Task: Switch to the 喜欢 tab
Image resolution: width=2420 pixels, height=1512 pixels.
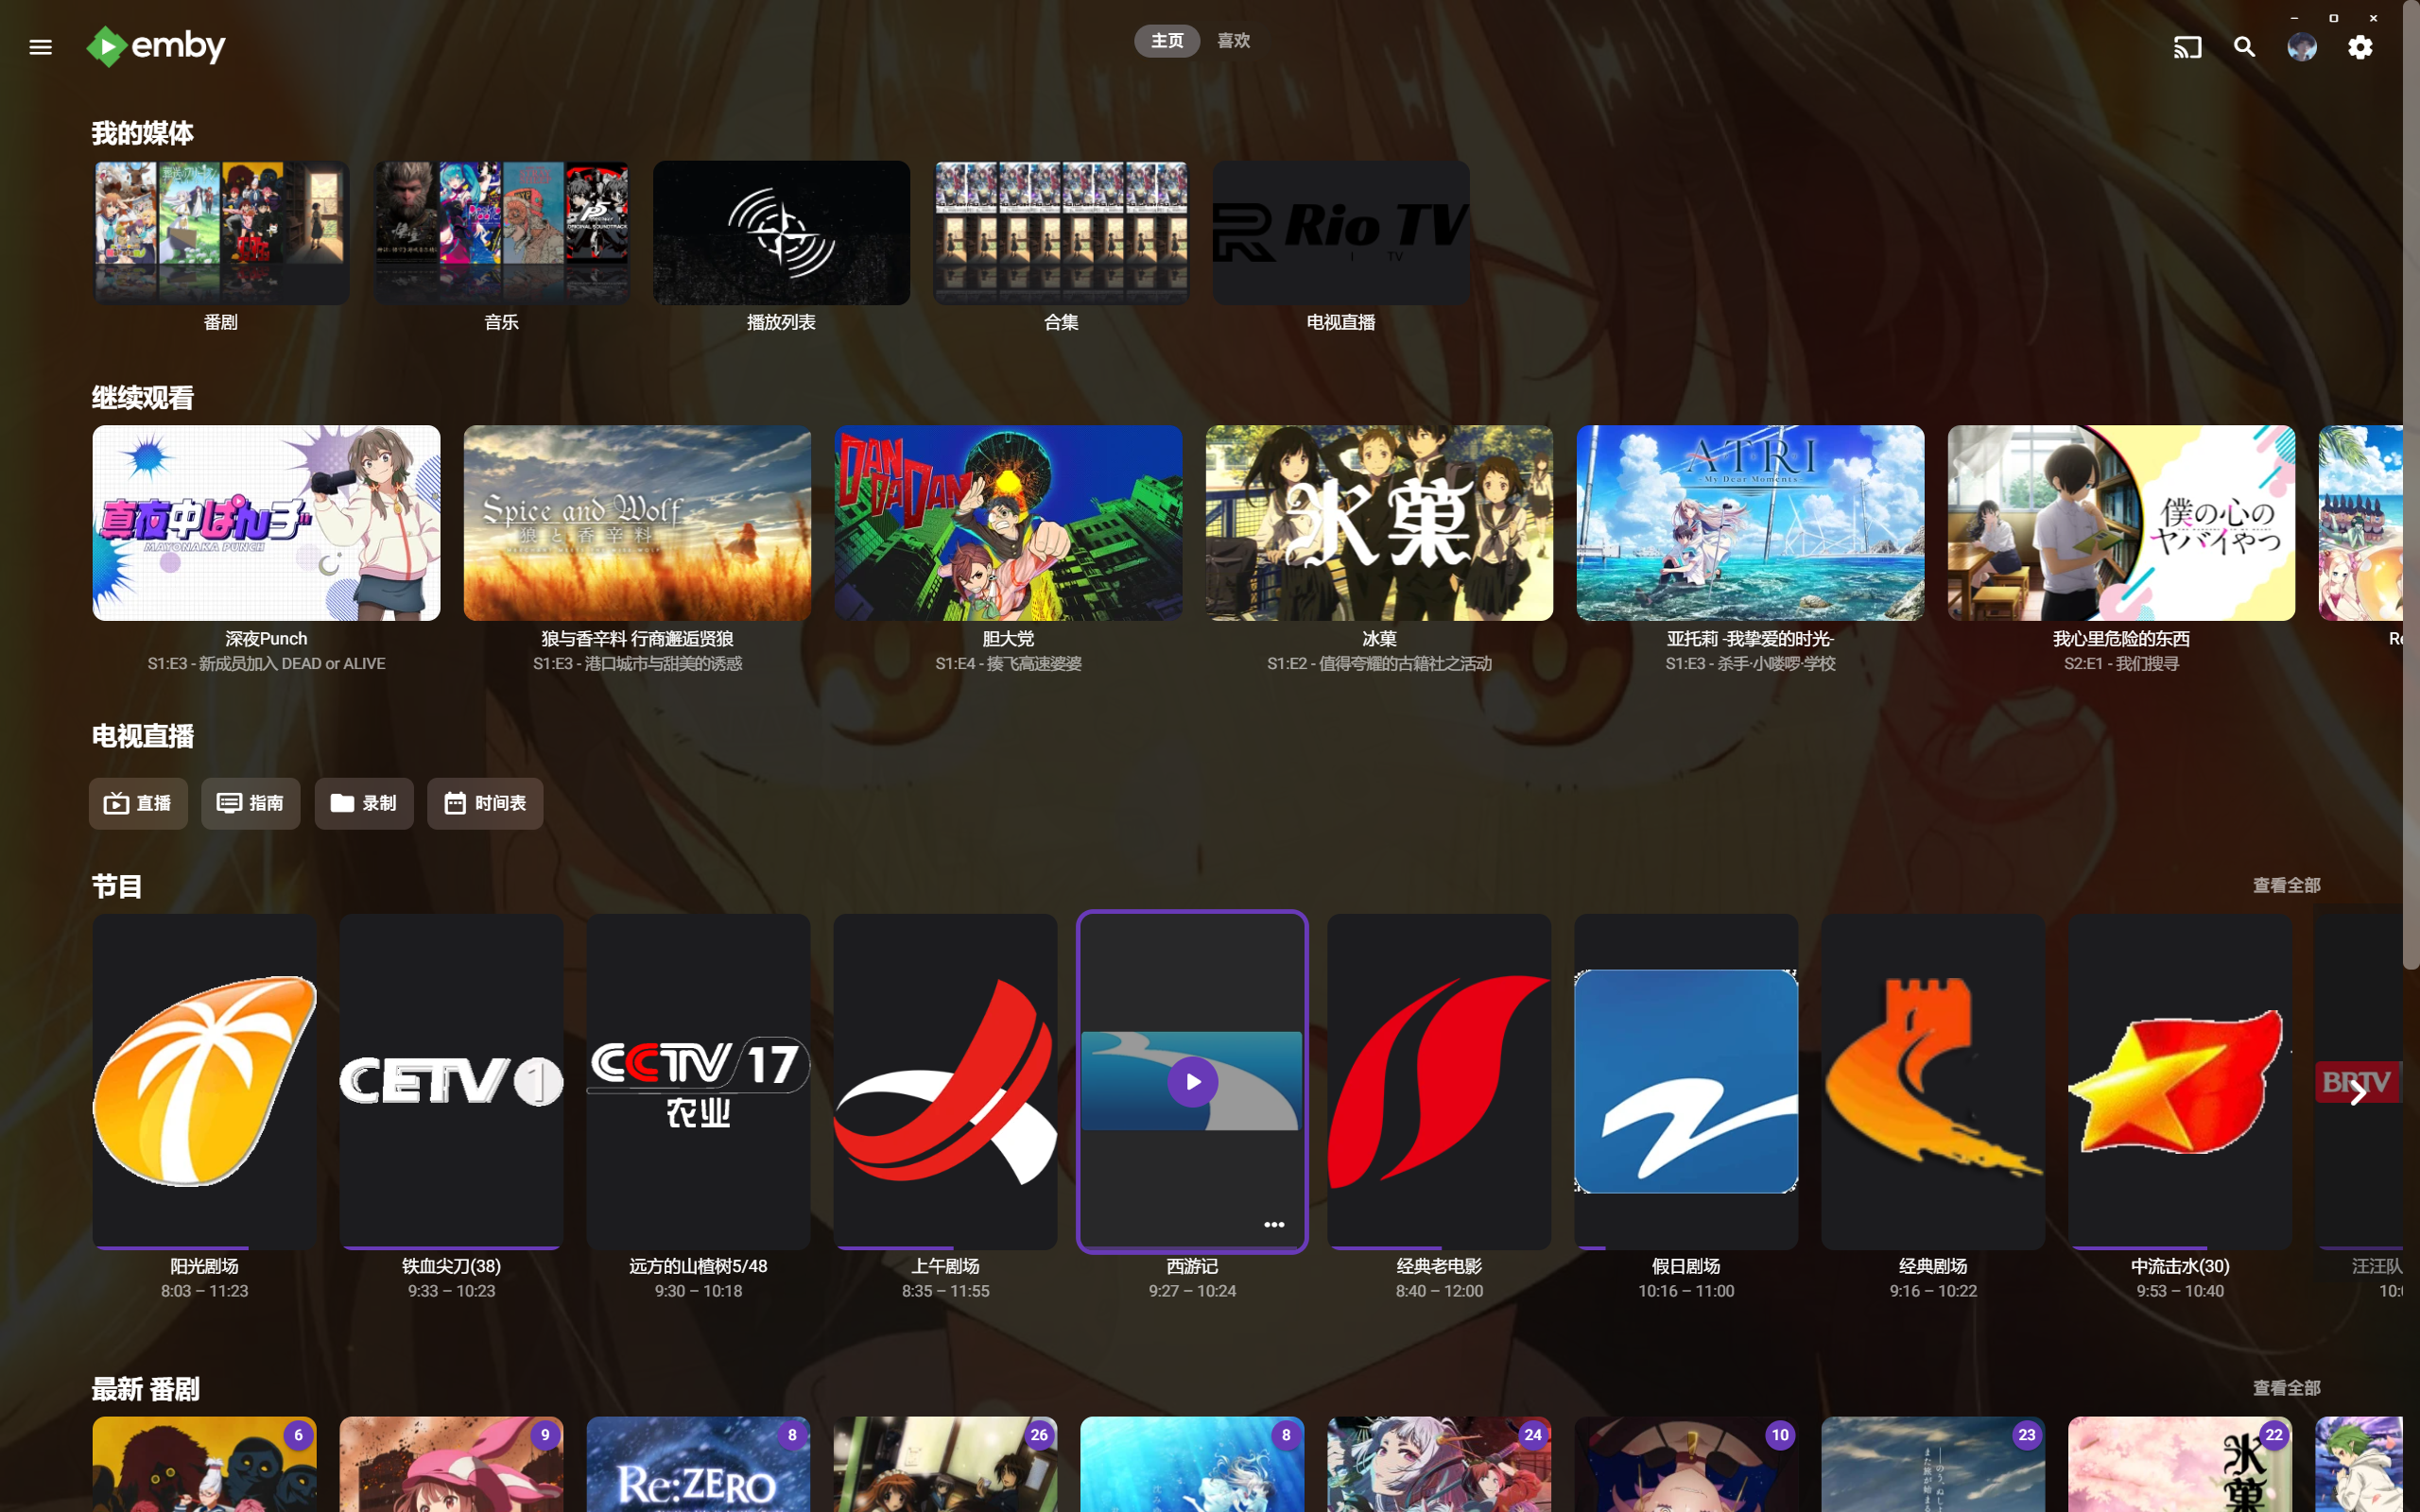Action: click(x=1233, y=41)
